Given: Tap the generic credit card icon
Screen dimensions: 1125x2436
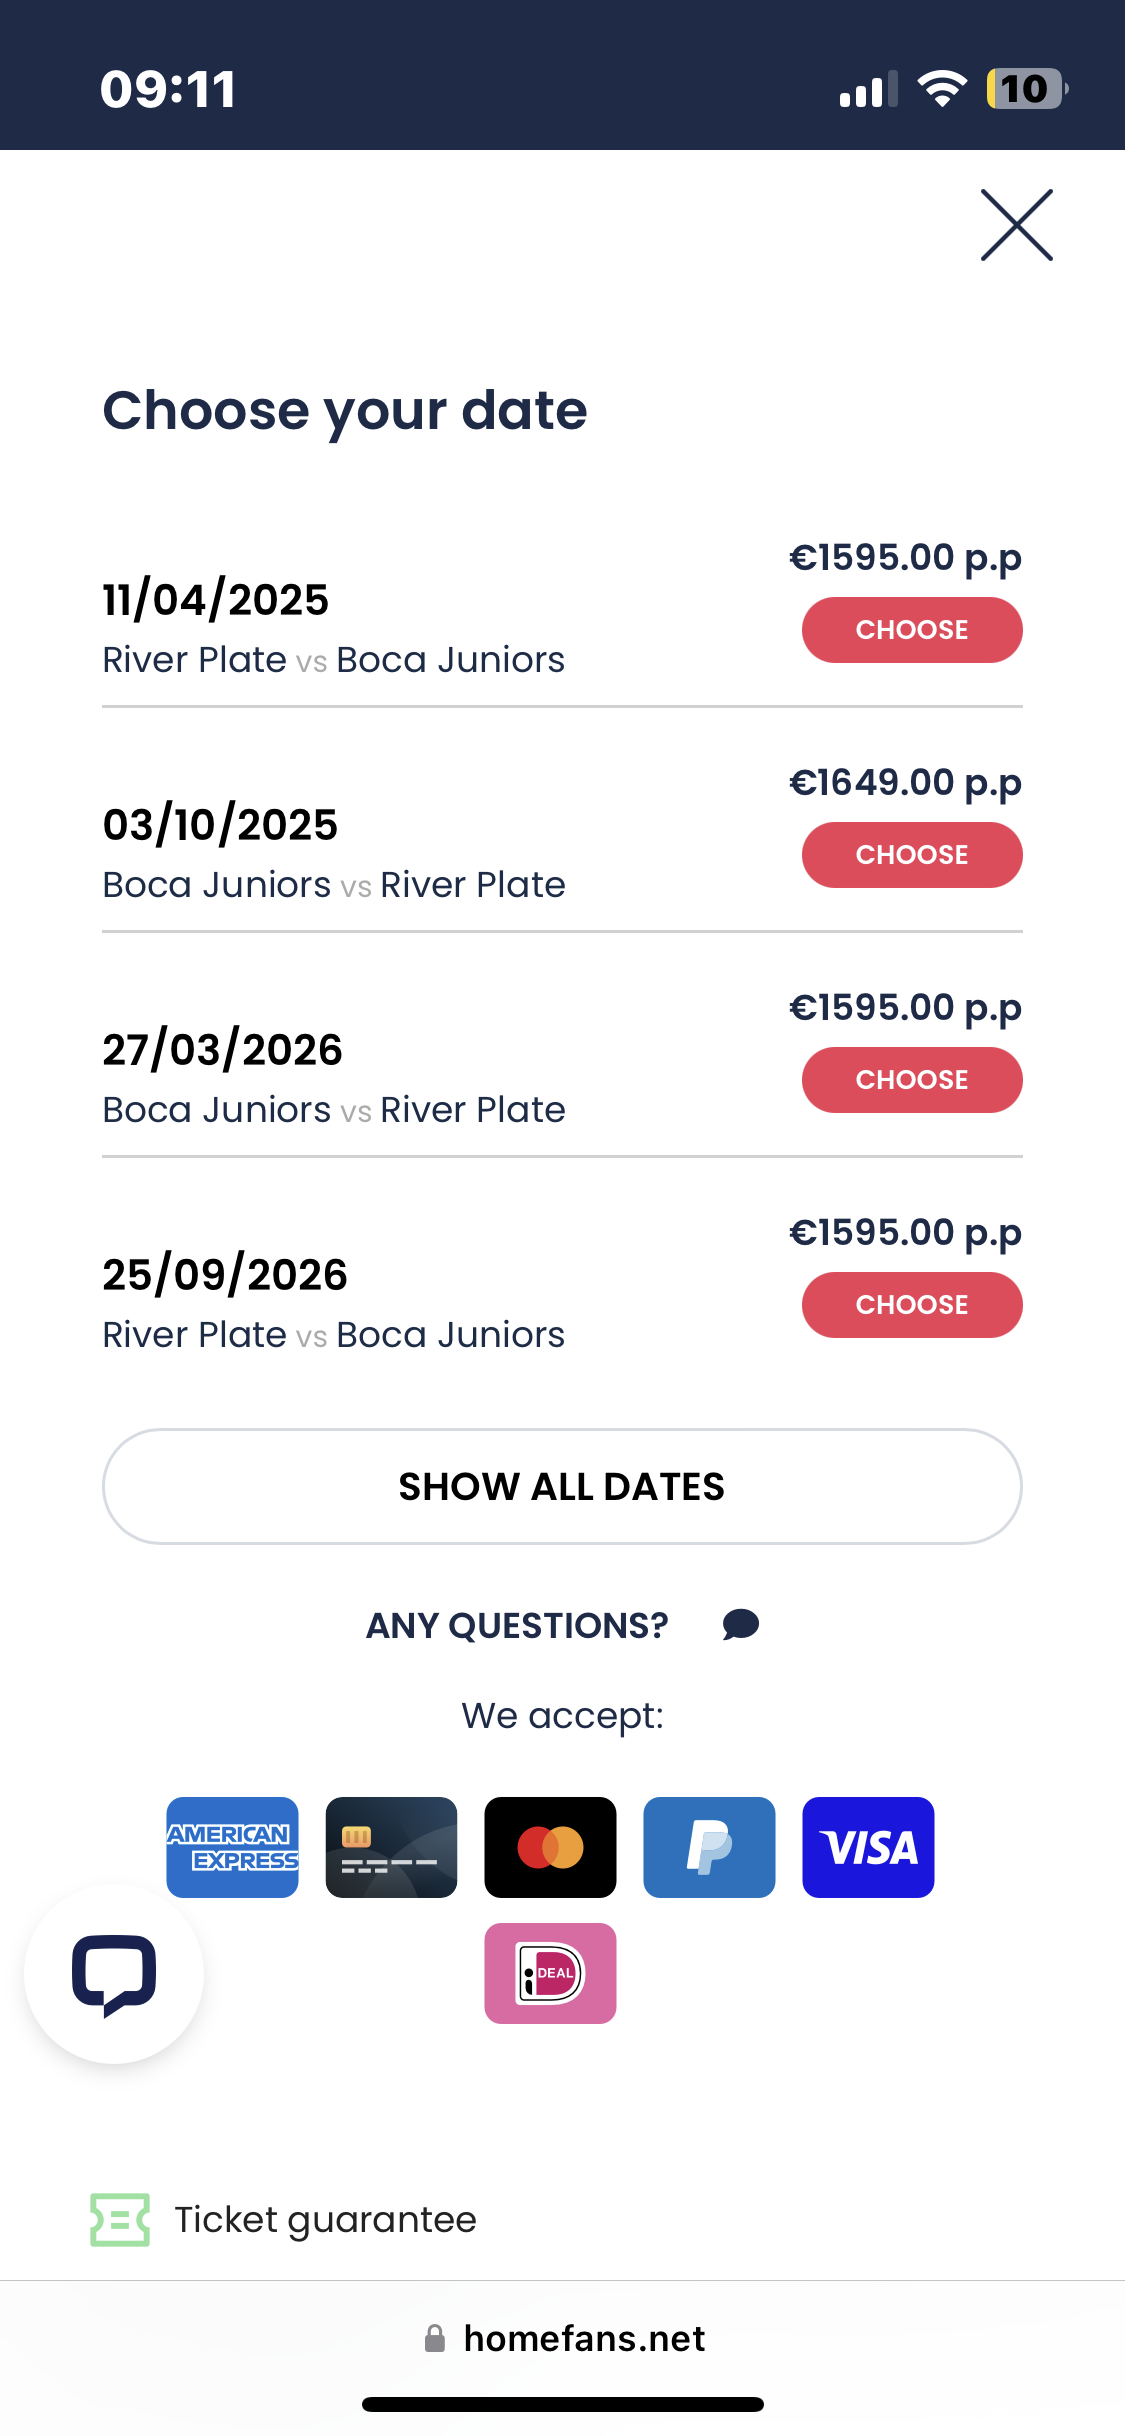Looking at the screenshot, I should click(x=391, y=1847).
